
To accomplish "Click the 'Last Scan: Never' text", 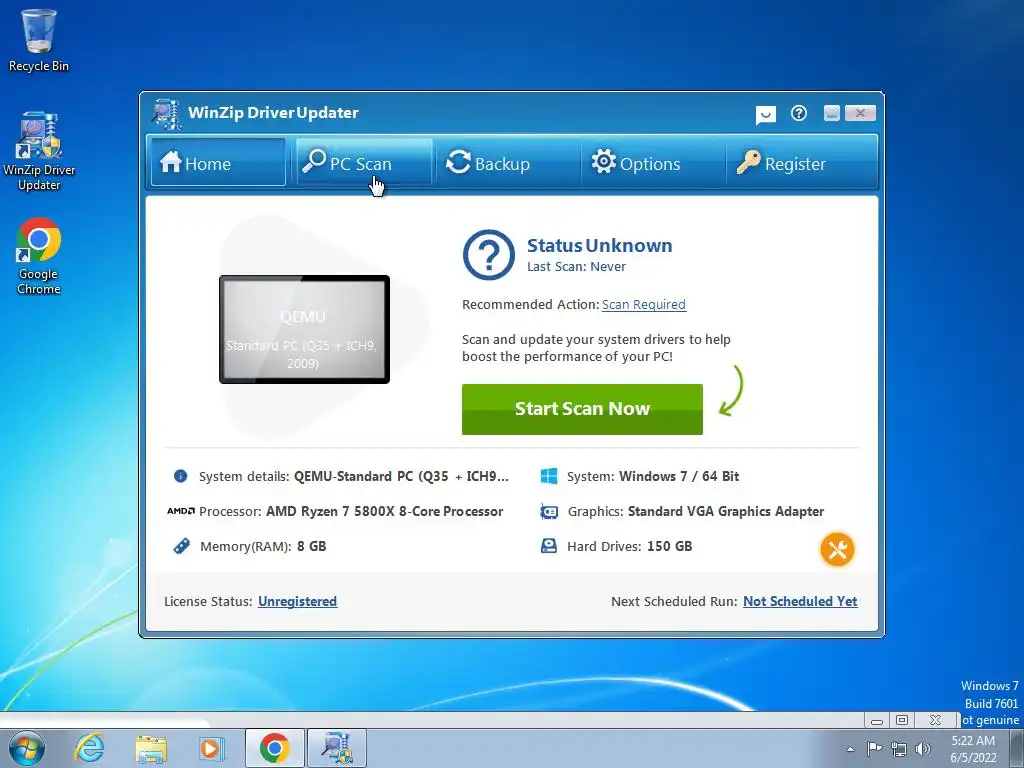I will (576, 266).
